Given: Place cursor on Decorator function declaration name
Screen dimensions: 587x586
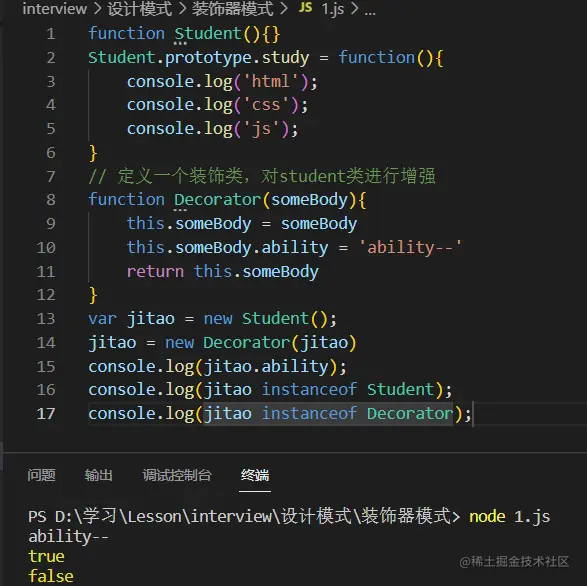Looking at the screenshot, I should pos(217,200).
